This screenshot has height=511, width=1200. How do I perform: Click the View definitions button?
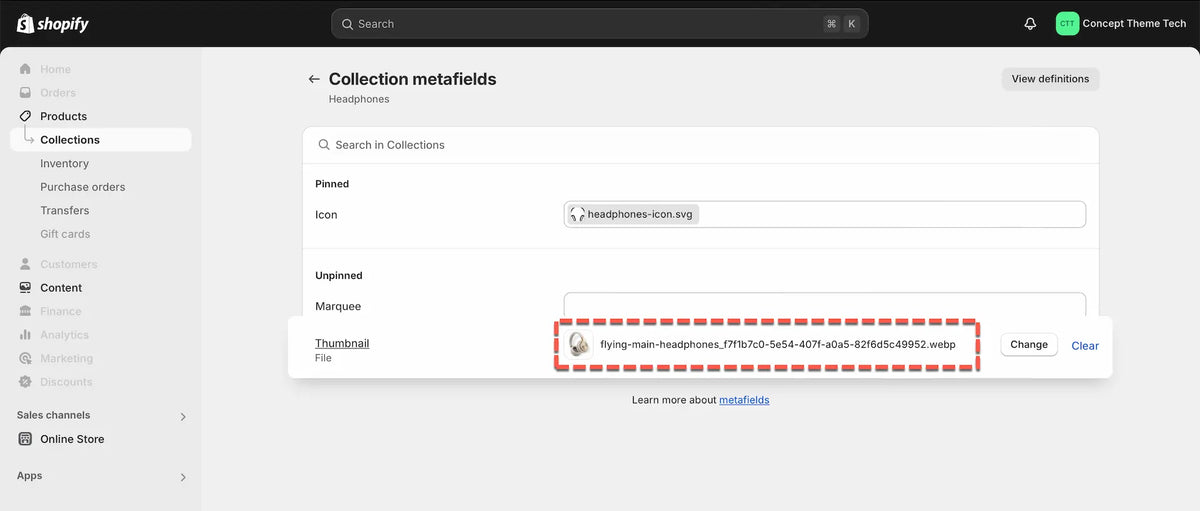click(x=1050, y=79)
